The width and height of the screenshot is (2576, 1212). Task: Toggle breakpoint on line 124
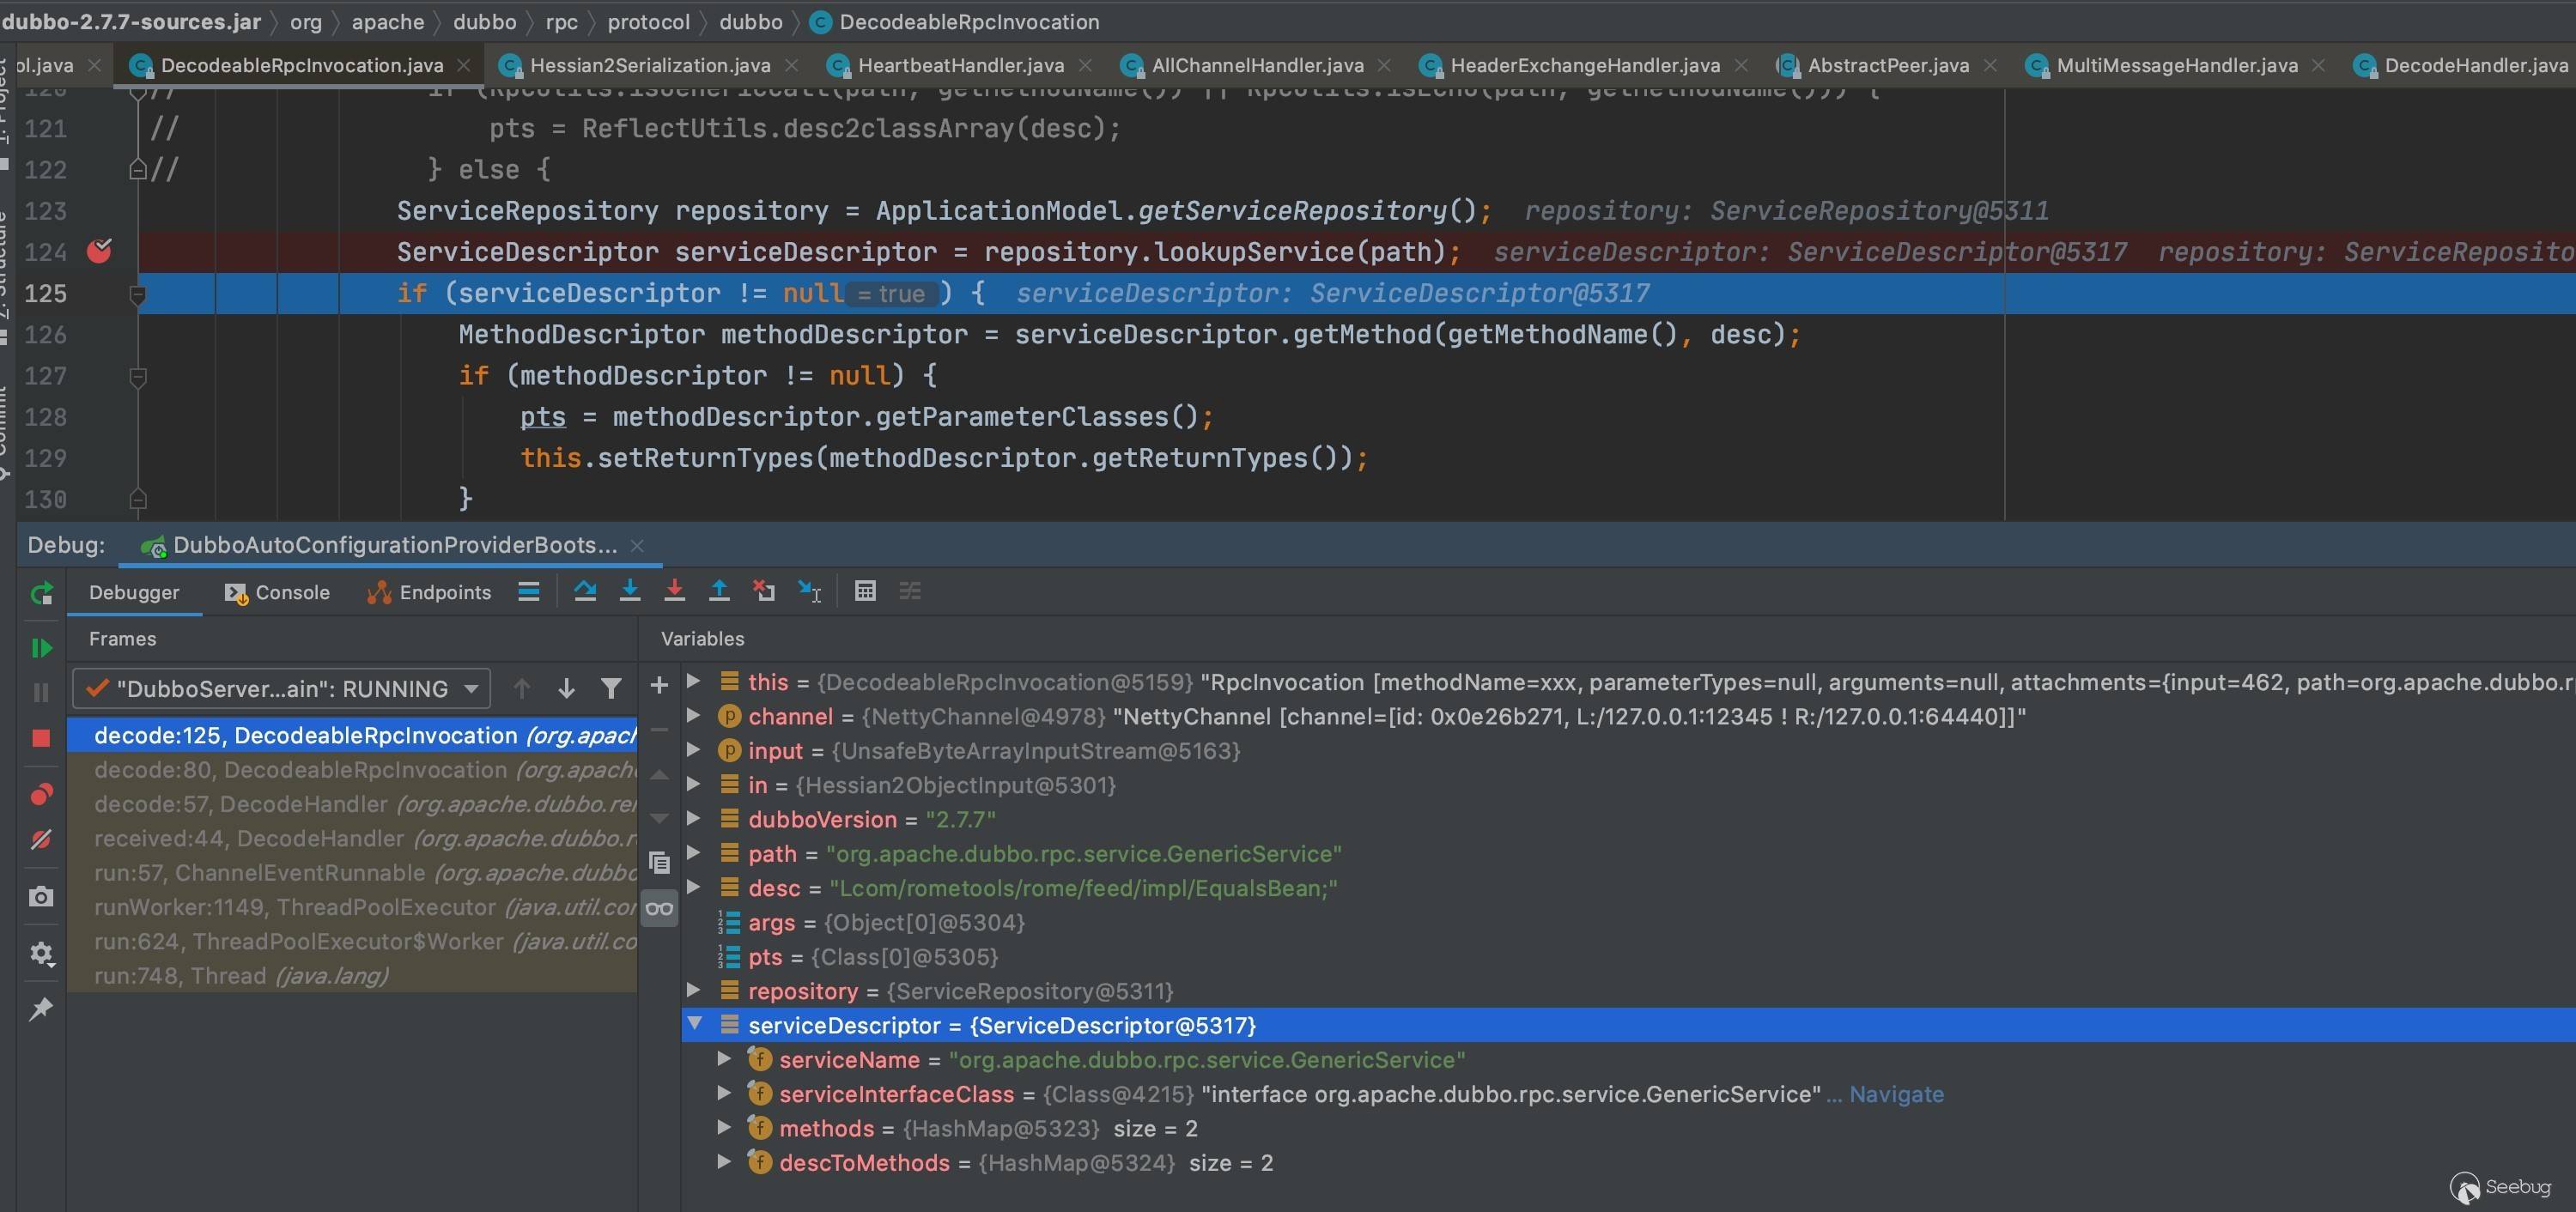[99, 251]
